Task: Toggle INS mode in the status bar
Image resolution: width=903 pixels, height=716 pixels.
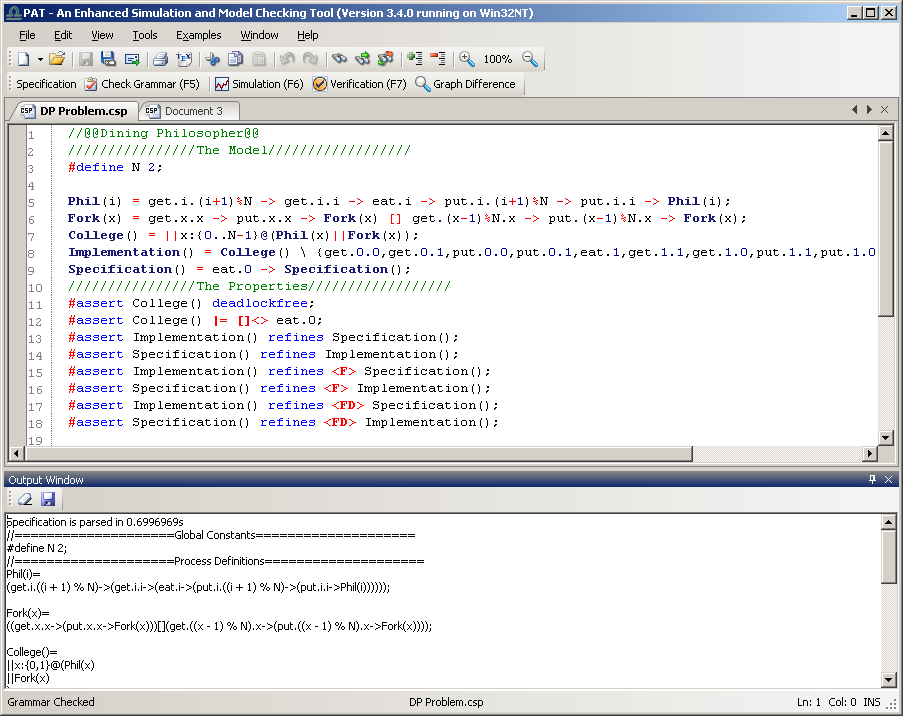Action: click(871, 703)
